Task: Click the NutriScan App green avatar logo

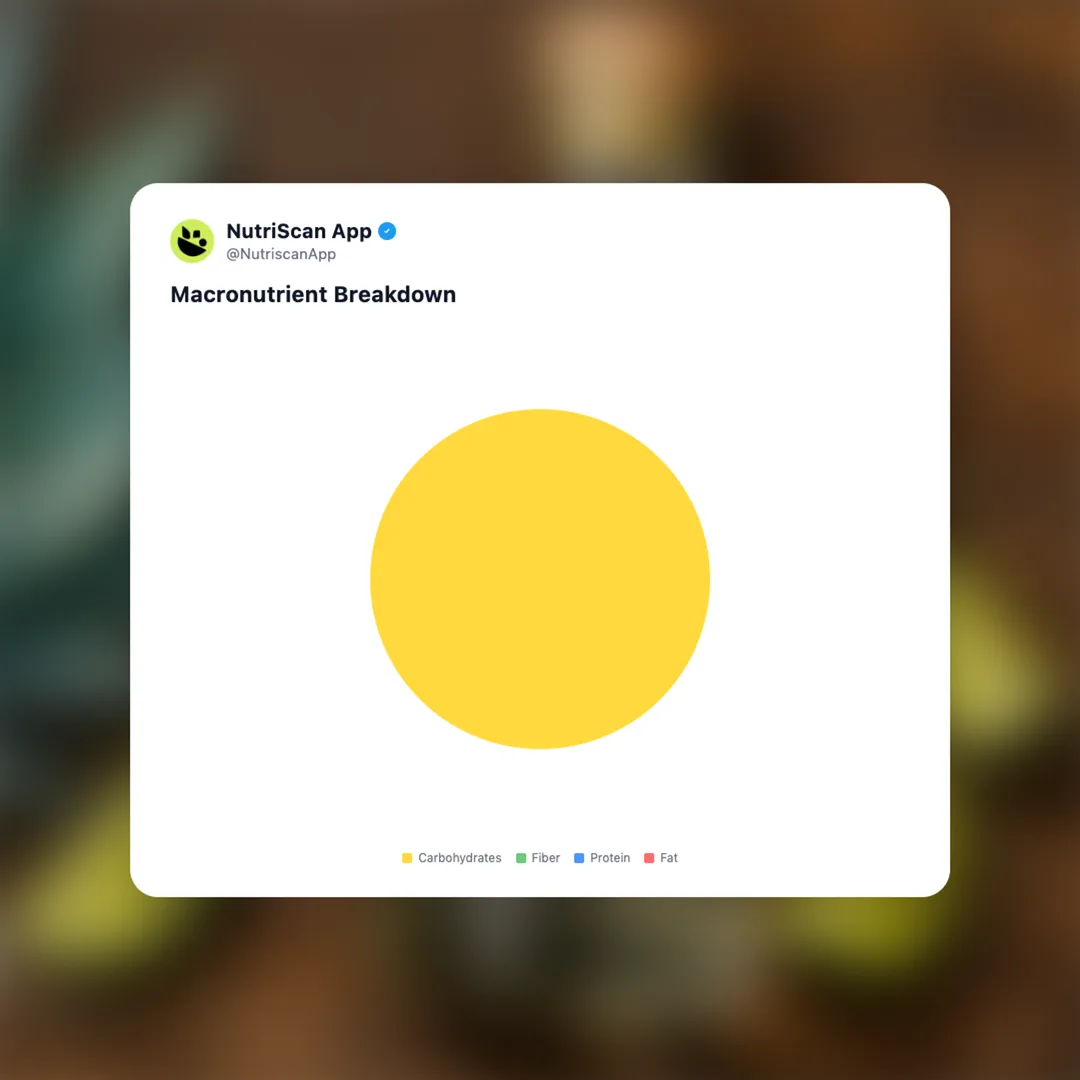Action: coord(192,241)
